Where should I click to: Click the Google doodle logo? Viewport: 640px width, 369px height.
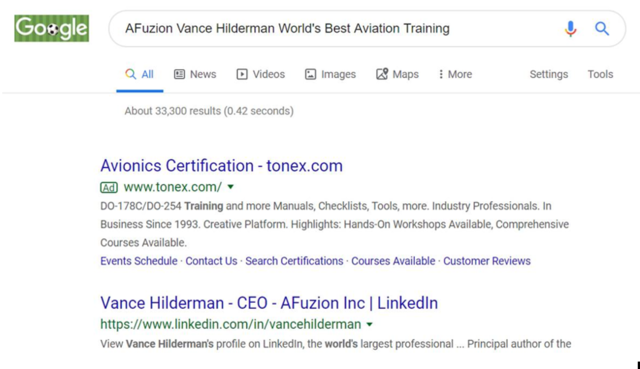pyautogui.click(x=51, y=28)
